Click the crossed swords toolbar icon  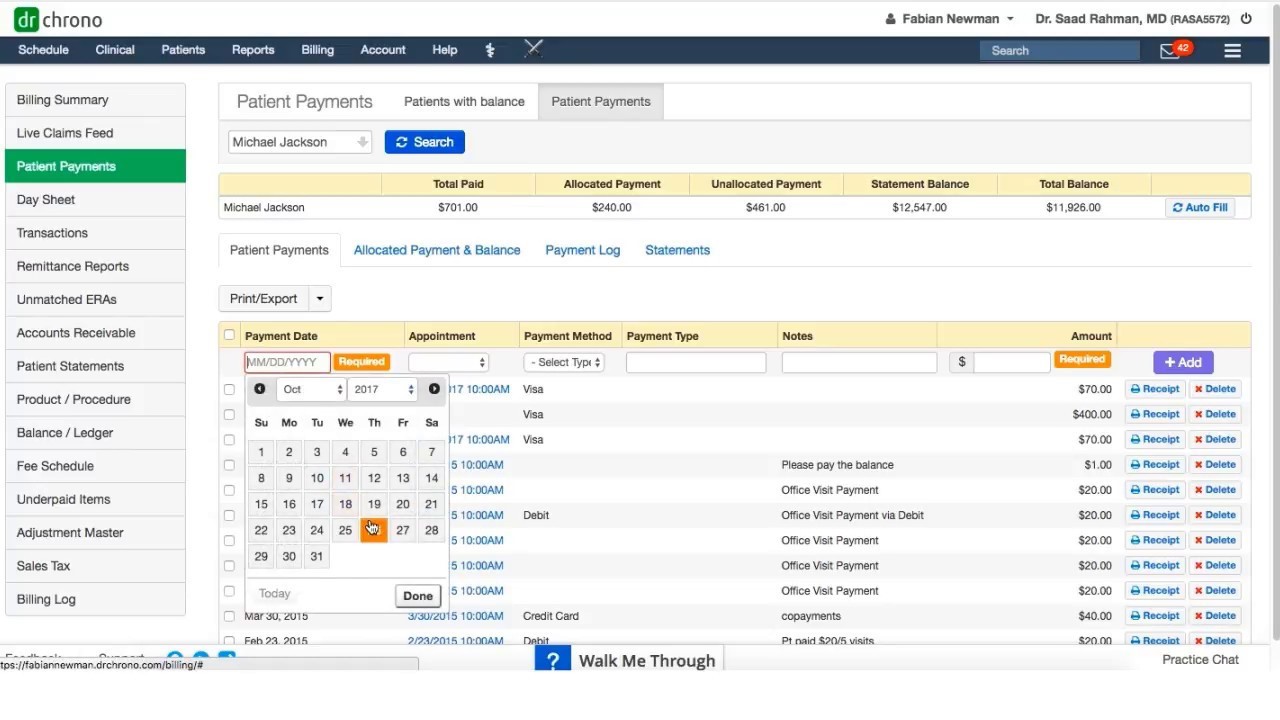click(533, 47)
